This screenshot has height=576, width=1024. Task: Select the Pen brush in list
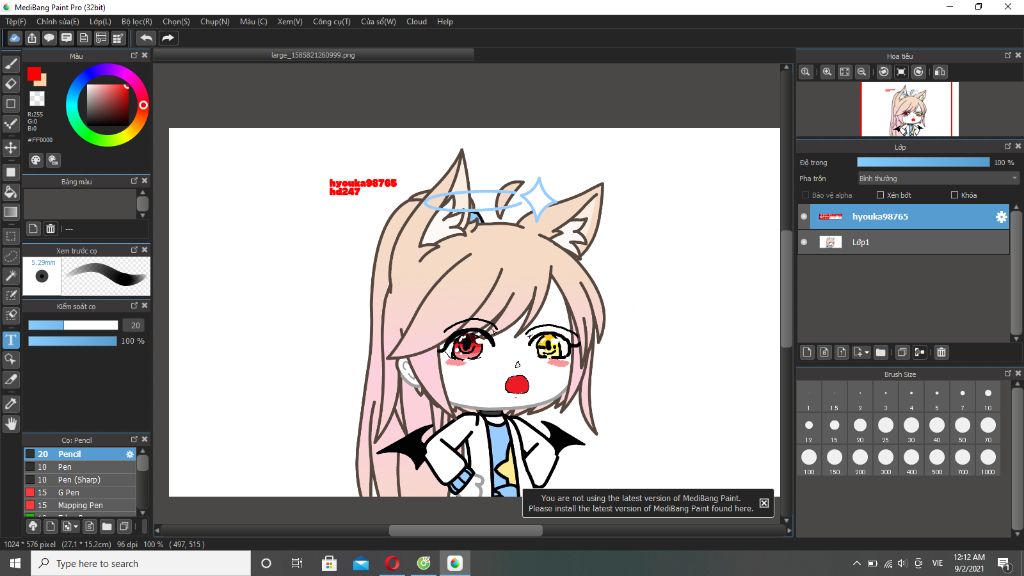pos(80,467)
